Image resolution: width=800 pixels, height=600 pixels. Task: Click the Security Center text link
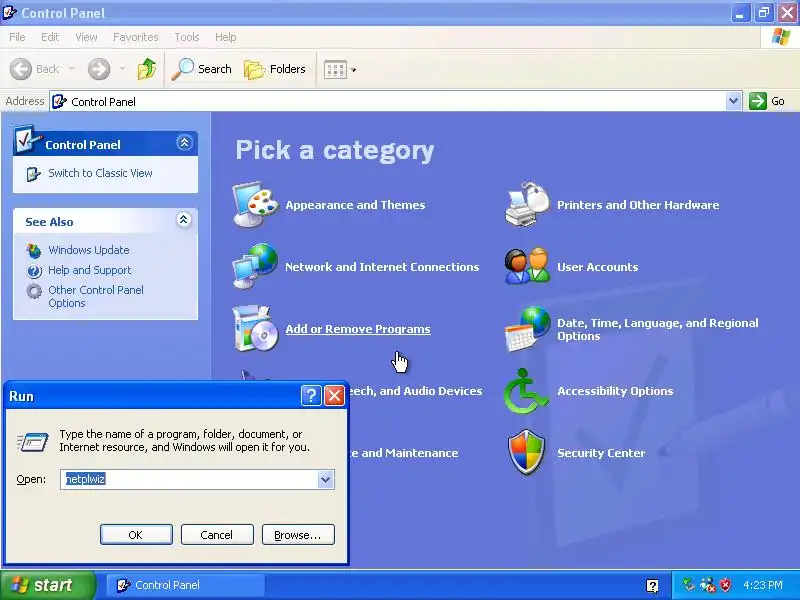click(601, 453)
